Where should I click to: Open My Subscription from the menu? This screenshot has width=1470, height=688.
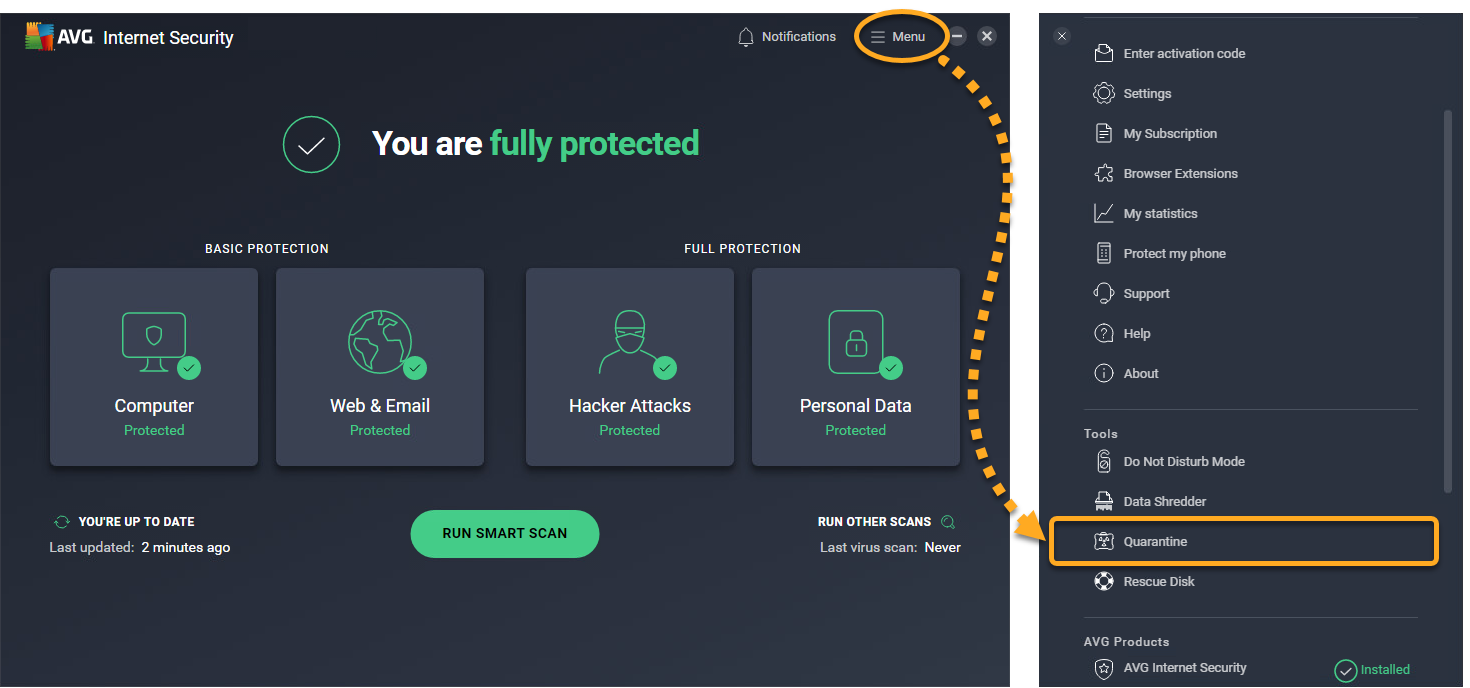(x=1170, y=133)
